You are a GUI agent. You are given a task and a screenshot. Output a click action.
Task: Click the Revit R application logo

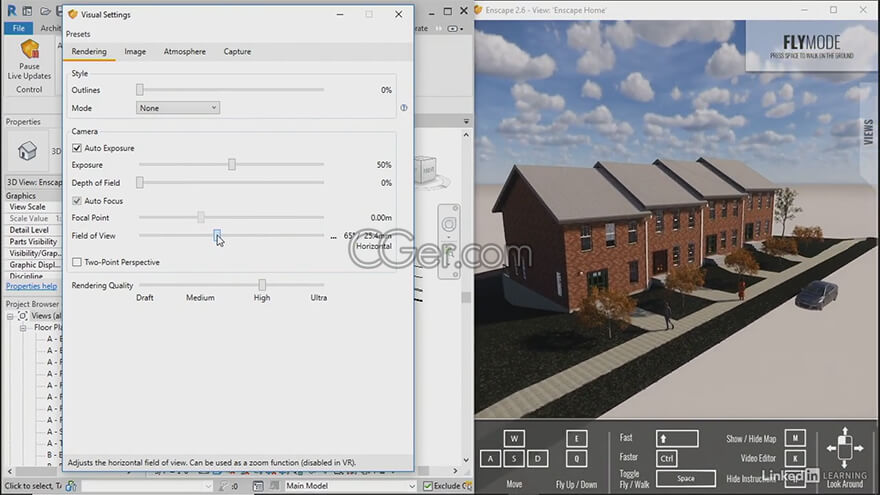[x=11, y=11]
